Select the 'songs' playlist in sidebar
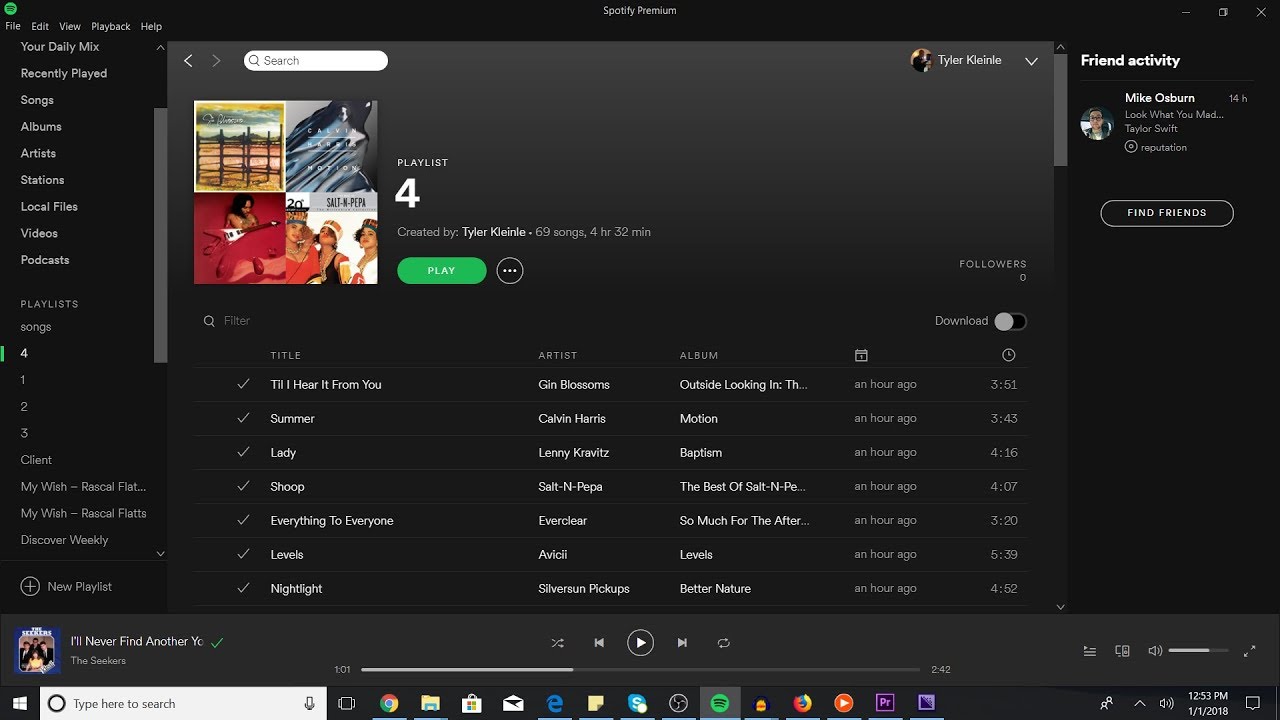The image size is (1280, 720). click(36, 327)
